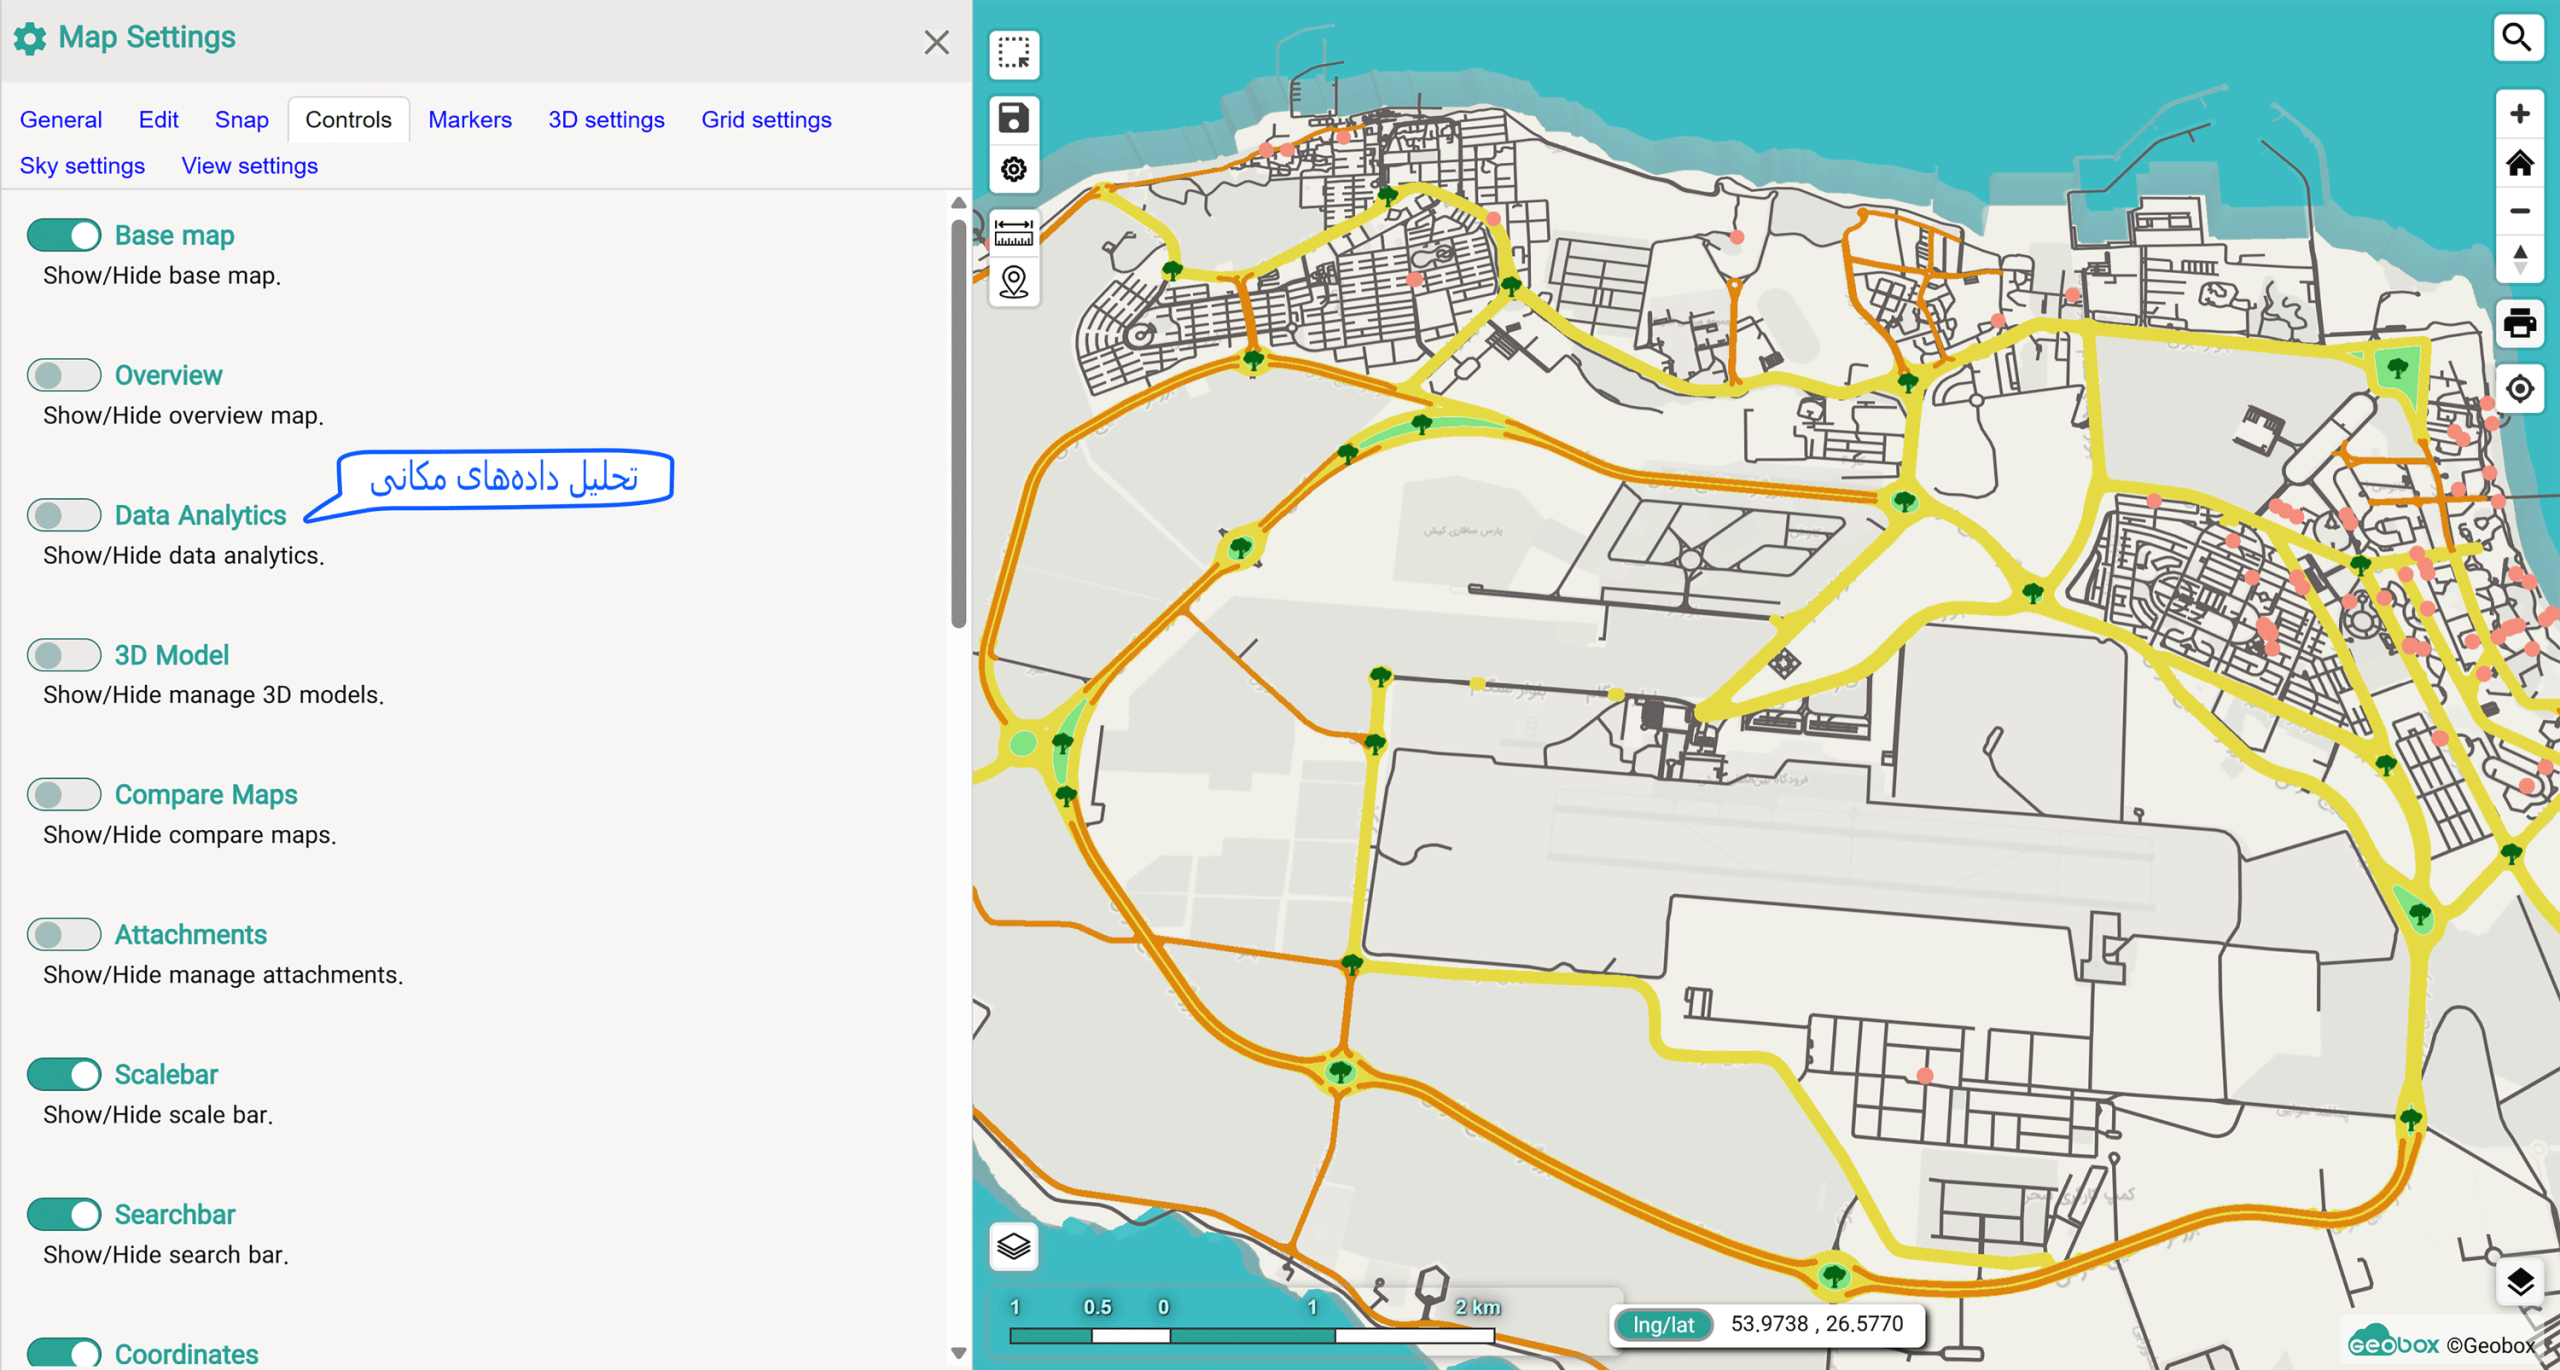Click the 3D Model label
This screenshot has height=1370, width=2560.
point(172,655)
